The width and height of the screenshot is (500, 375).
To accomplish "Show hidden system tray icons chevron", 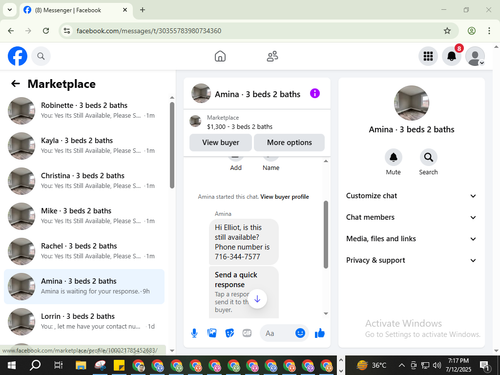I will coord(402,366).
